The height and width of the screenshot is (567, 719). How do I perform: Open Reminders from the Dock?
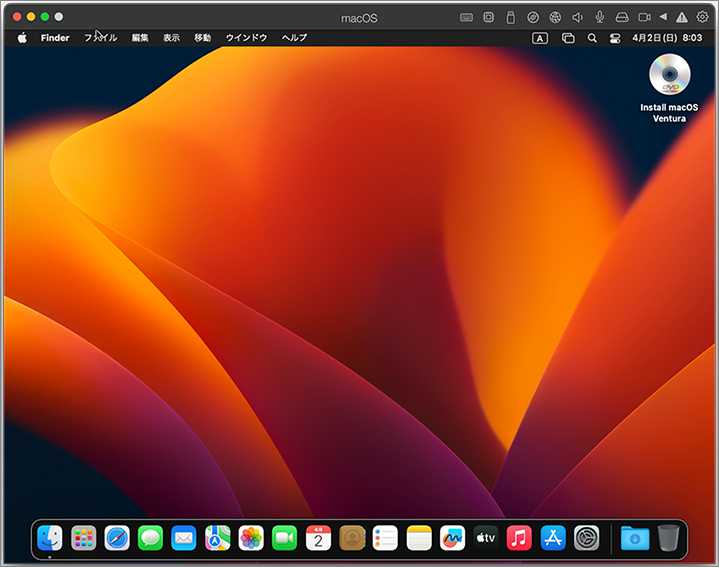(x=385, y=538)
